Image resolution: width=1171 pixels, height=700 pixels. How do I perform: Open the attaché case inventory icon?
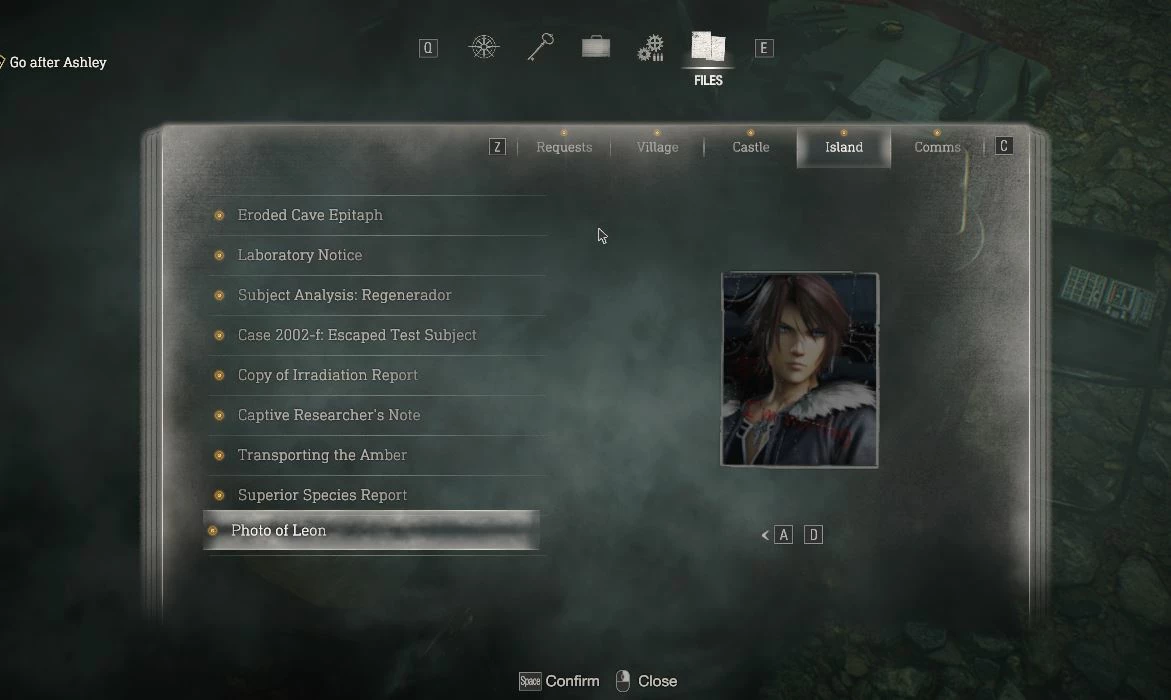point(596,47)
